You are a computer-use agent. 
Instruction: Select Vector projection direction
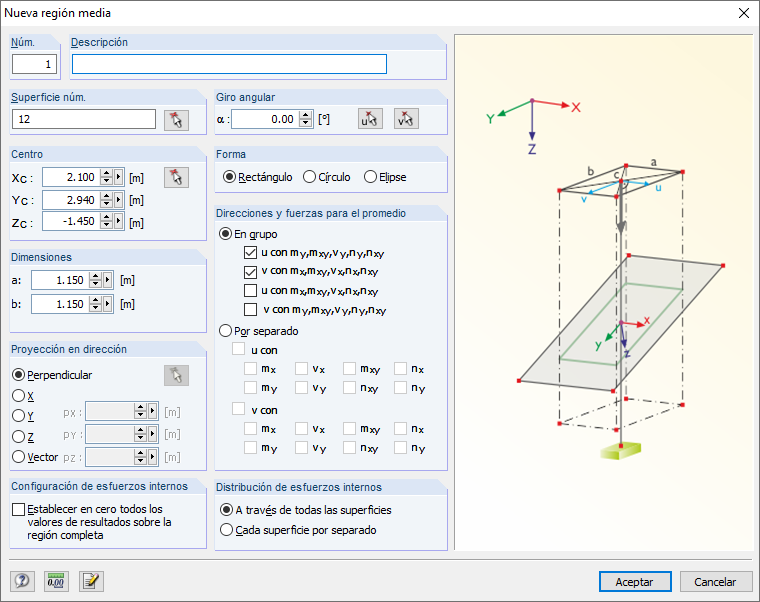35,457
